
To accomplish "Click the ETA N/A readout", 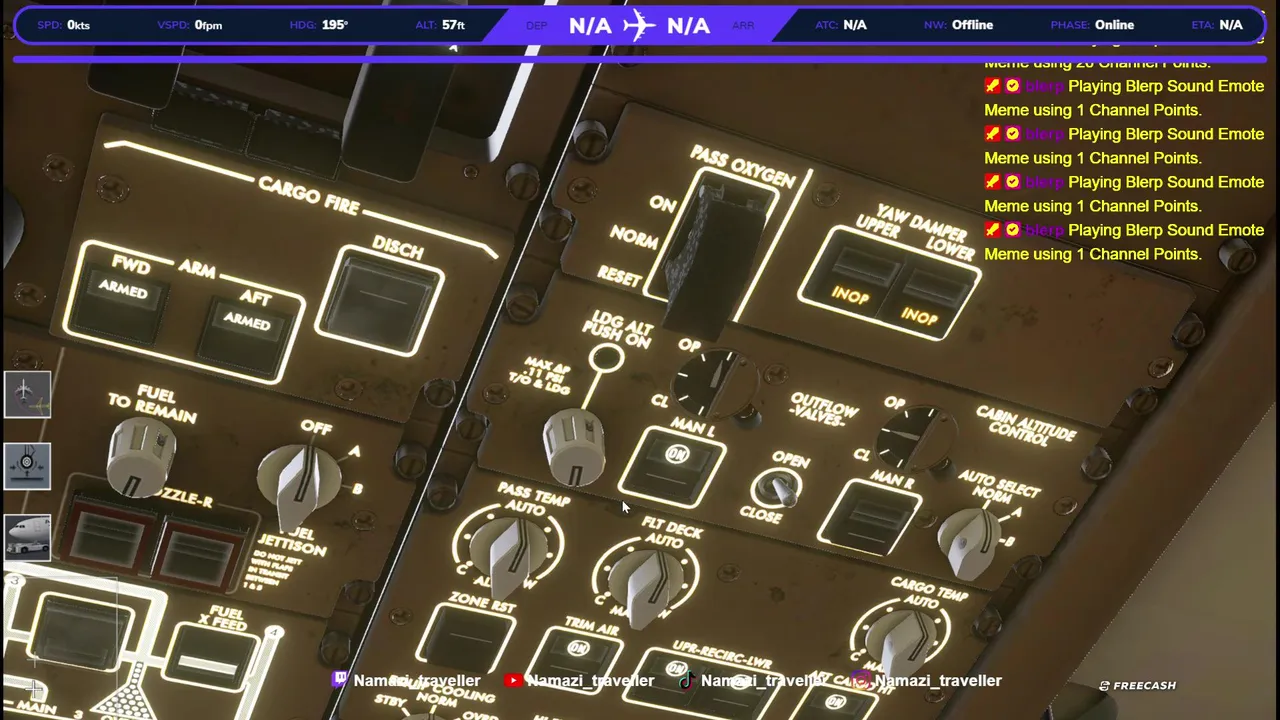I will 1217,25.
